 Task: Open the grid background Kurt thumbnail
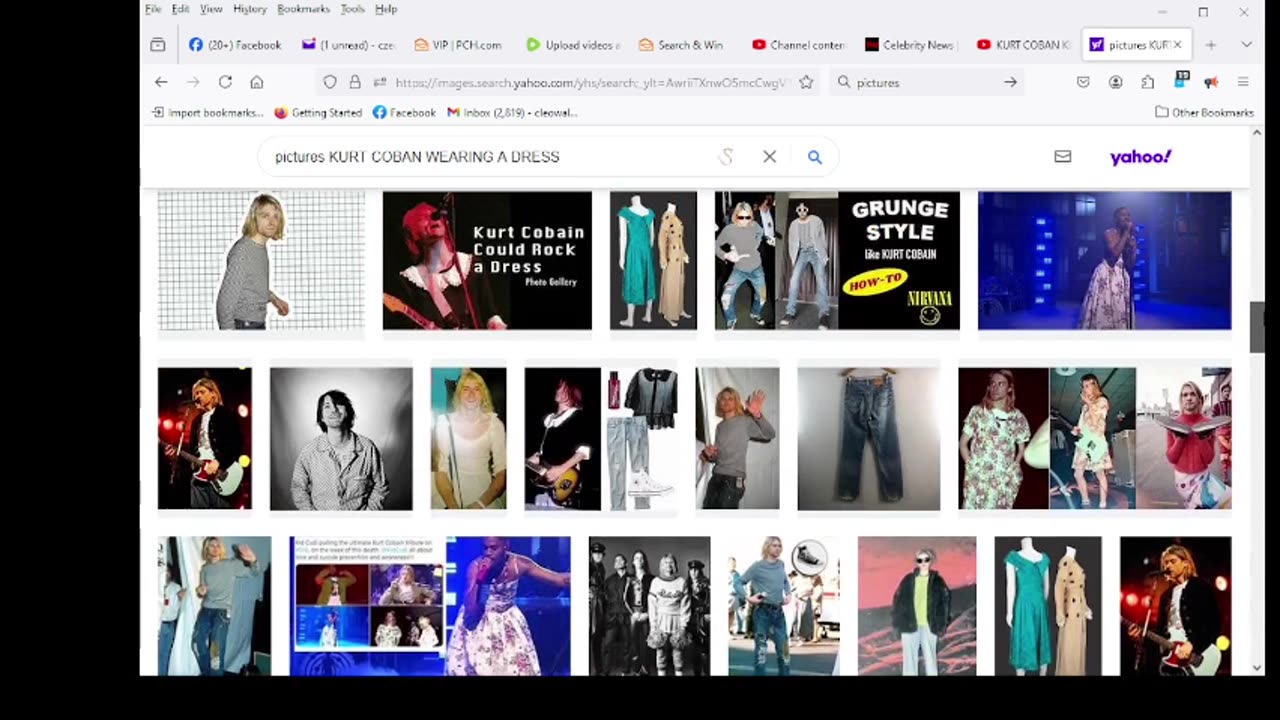pyautogui.click(x=261, y=260)
